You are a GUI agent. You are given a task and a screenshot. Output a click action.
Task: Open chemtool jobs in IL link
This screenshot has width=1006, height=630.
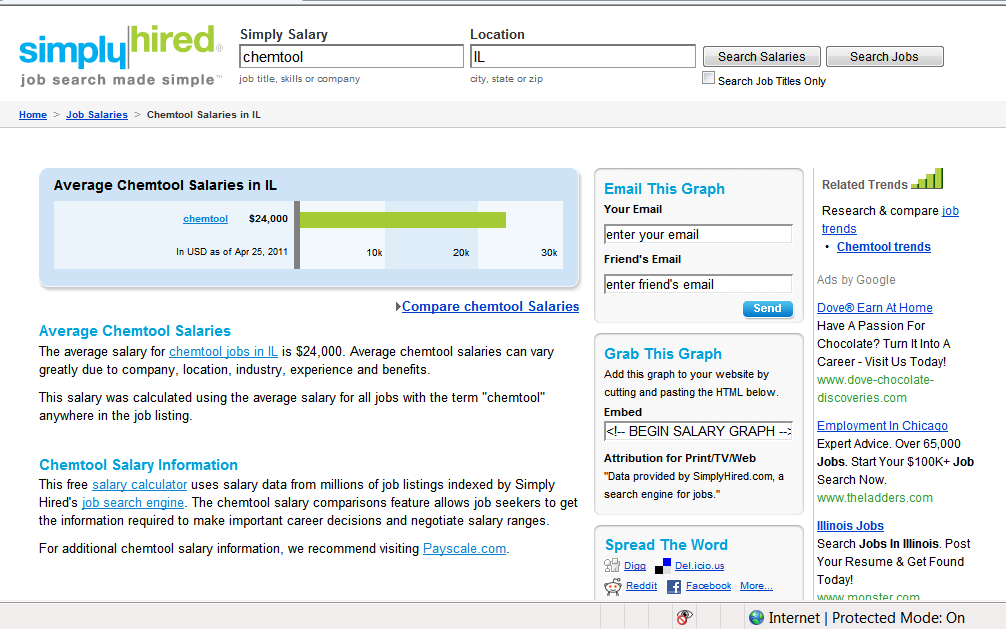(x=223, y=352)
